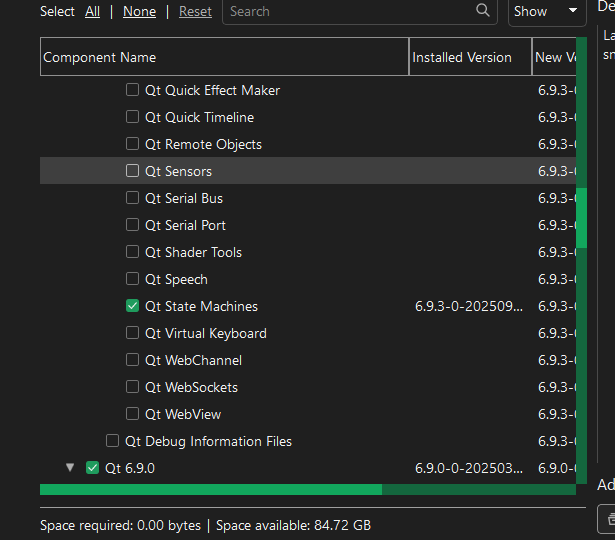615x540 pixels.
Task: Check the Qt Debug Information Files box
Action: tap(113, 441)
